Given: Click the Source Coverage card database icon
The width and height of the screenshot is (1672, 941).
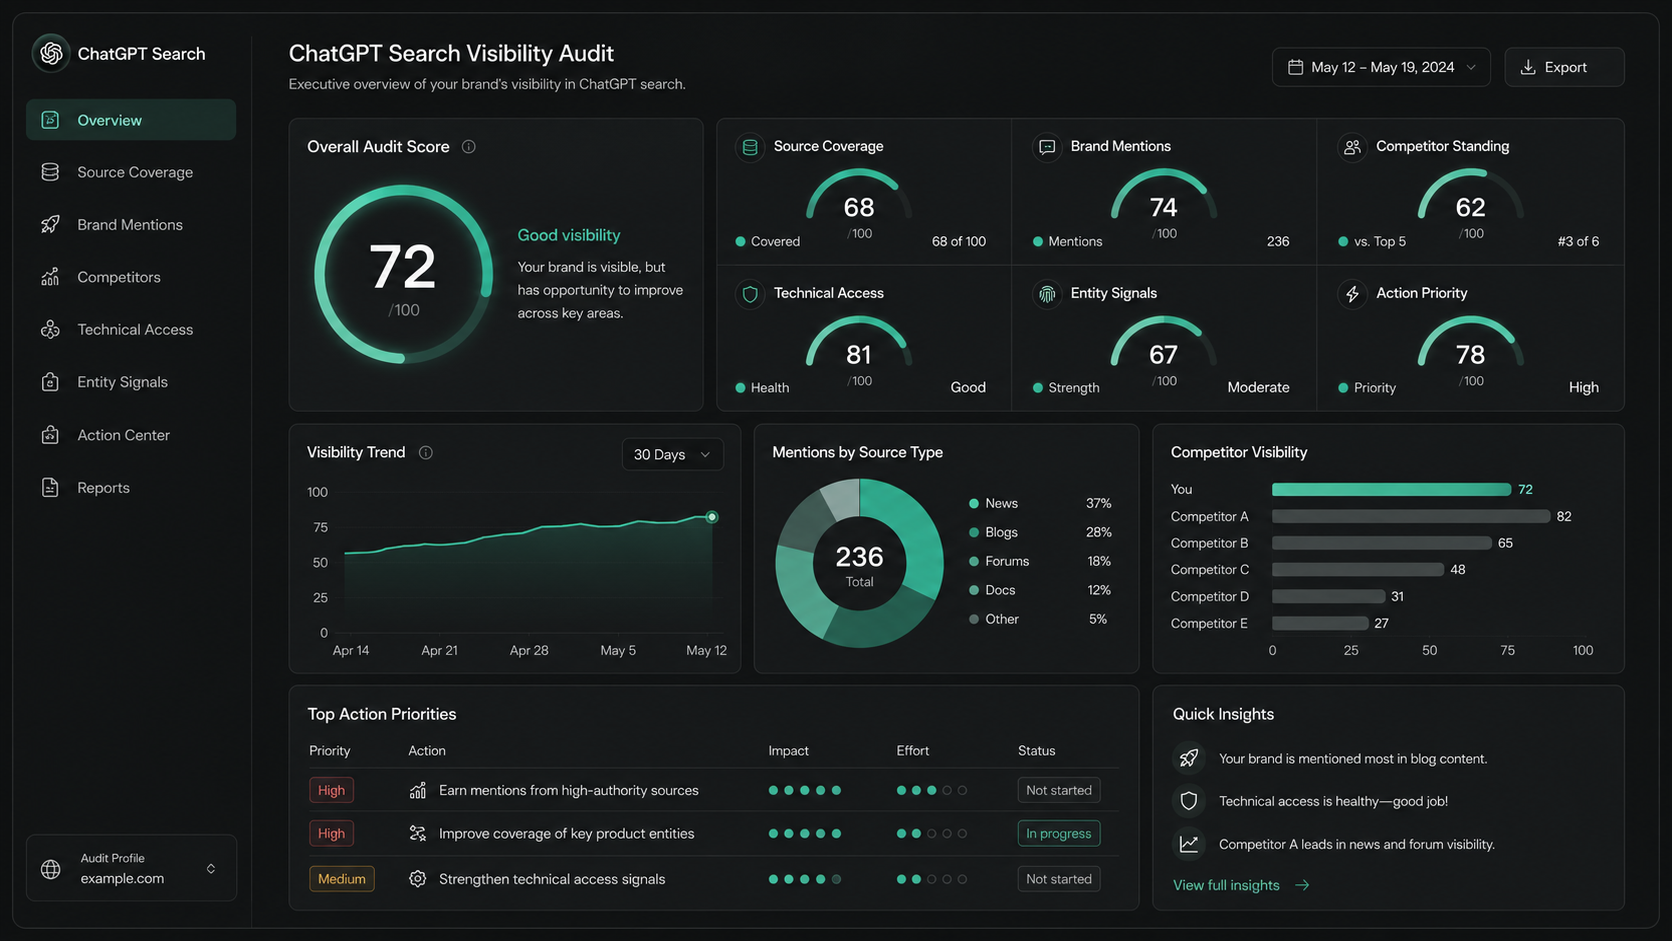Looking at the screenshot, I should coord(750,147).
